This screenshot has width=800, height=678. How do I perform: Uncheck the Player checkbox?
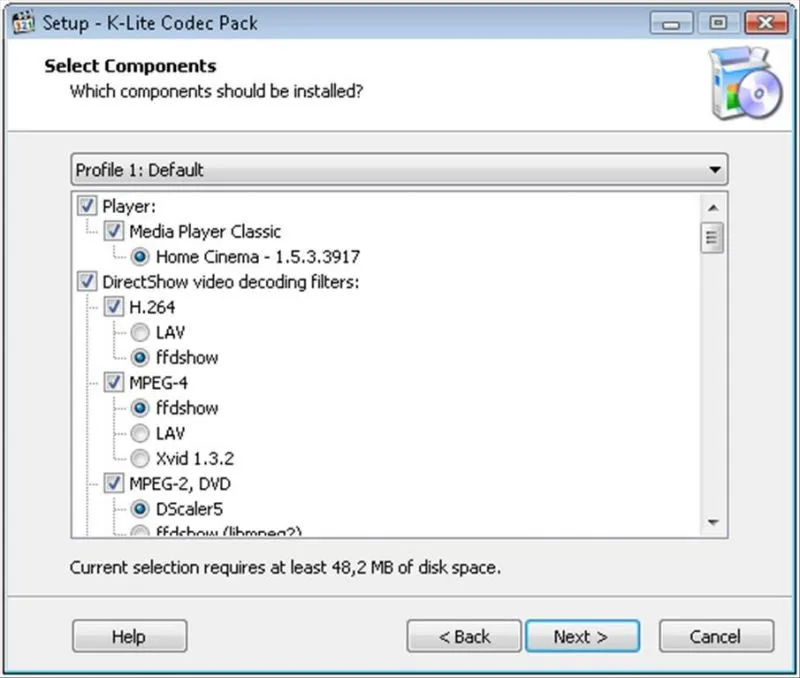(87, 206)
